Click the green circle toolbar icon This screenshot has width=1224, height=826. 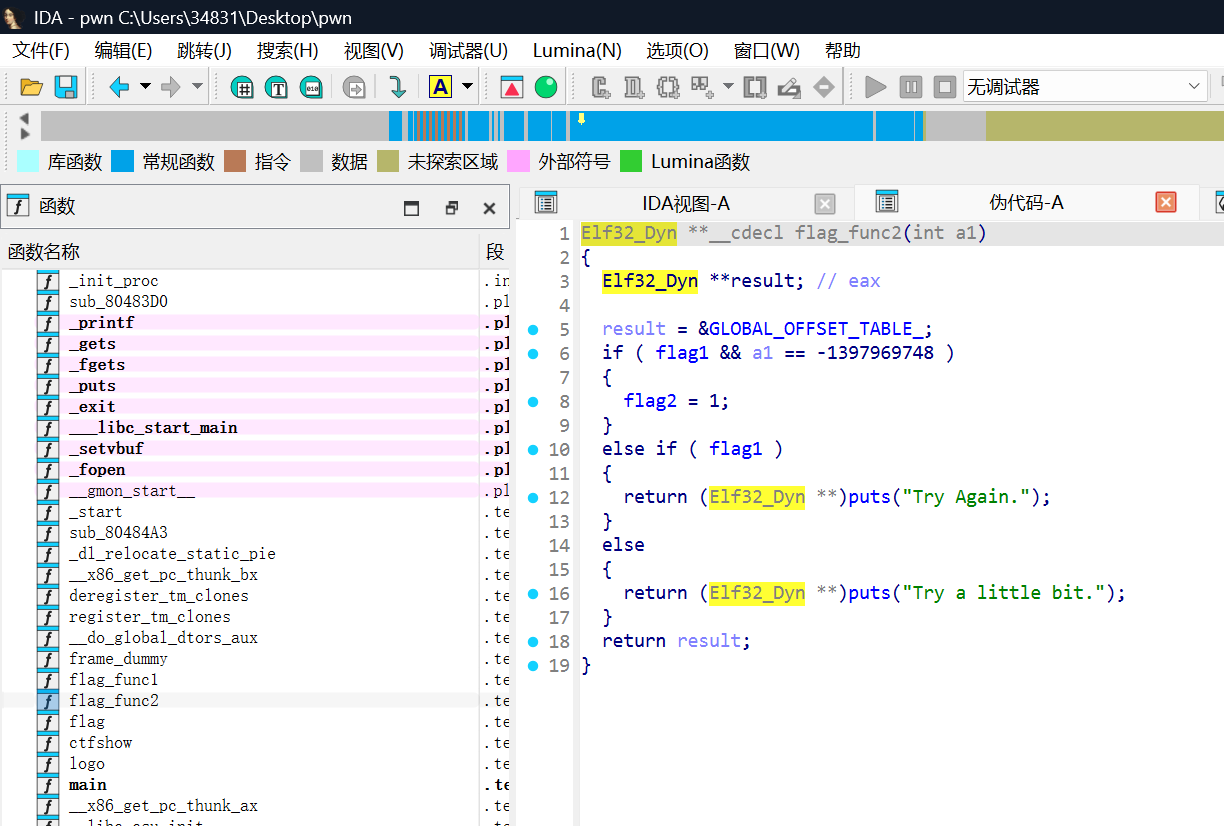[546, 87]
